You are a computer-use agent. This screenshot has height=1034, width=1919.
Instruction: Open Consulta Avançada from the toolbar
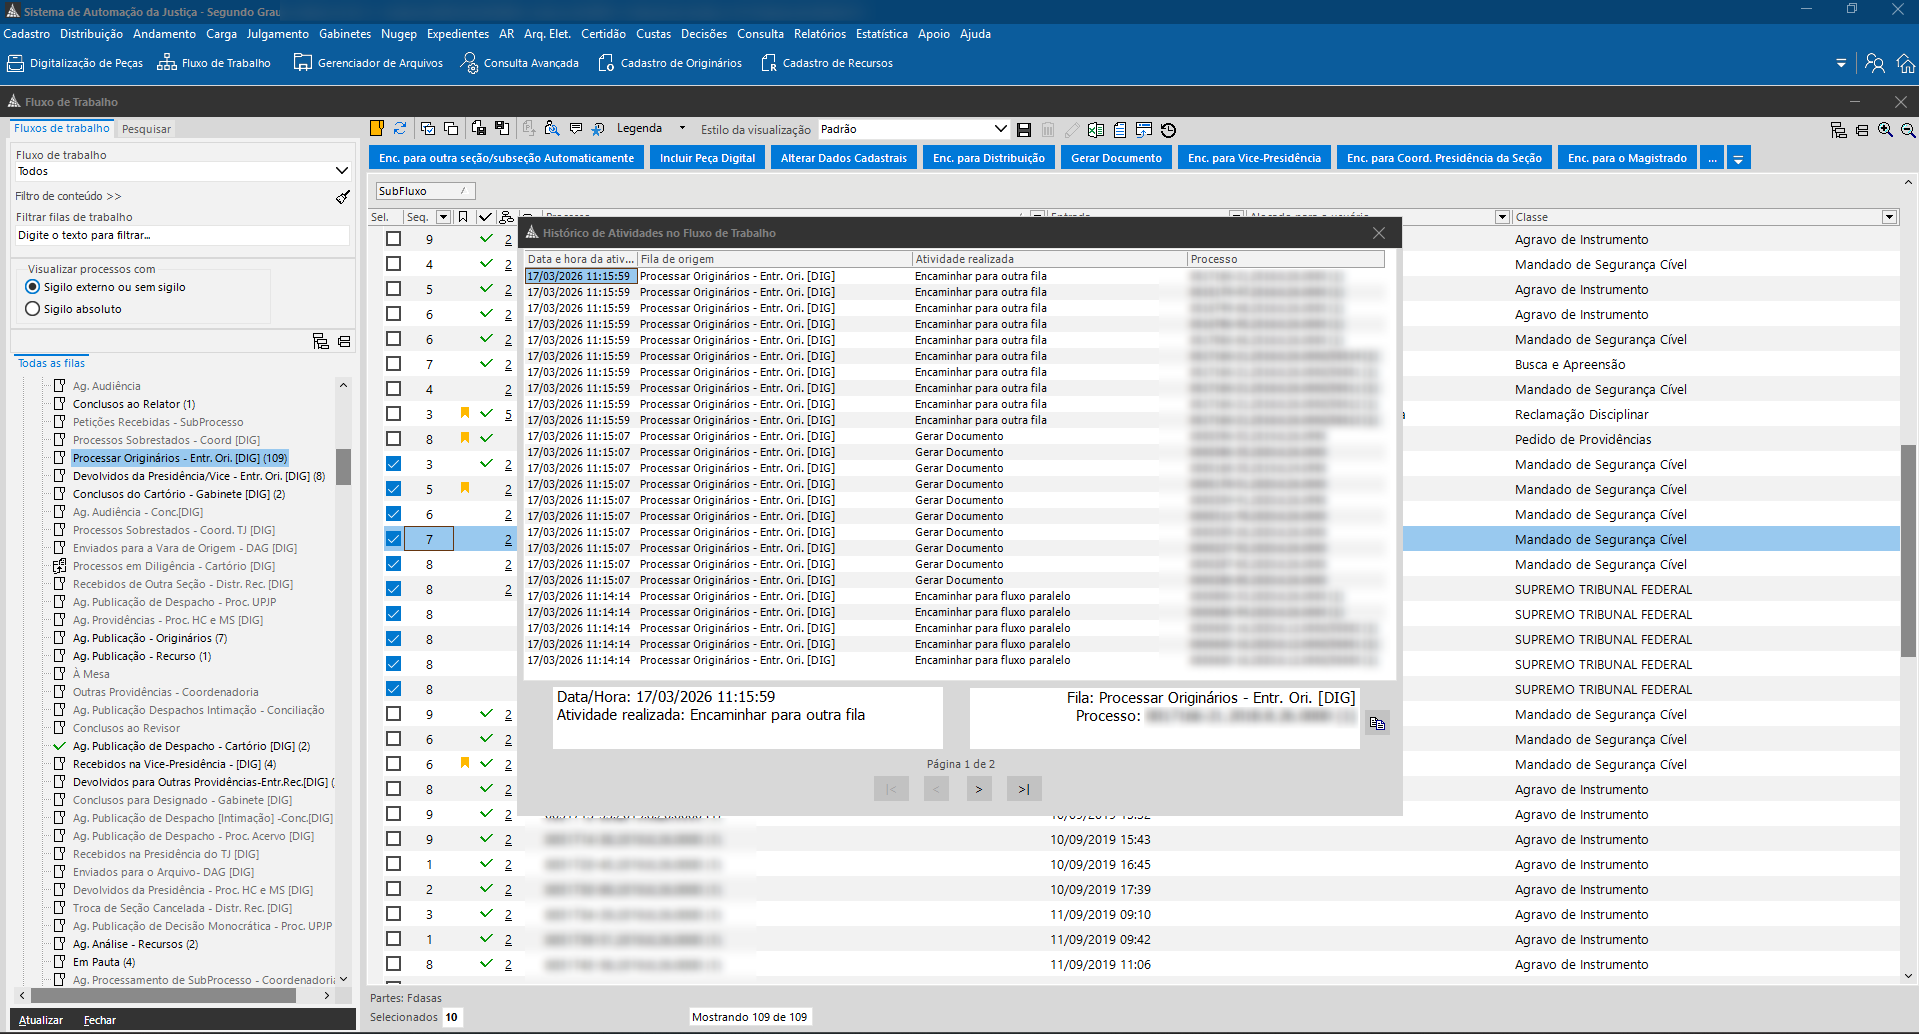tap(519, 63)
